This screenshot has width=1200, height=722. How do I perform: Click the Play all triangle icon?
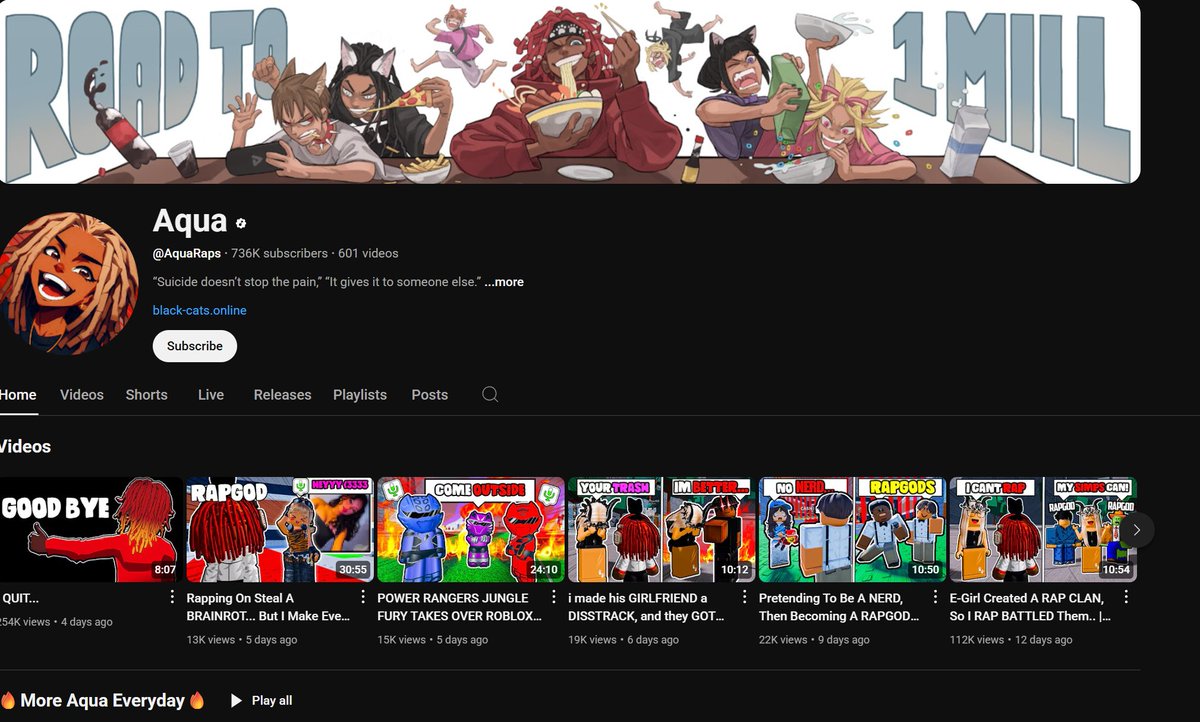pyautogui.click(x=236, y=701)
